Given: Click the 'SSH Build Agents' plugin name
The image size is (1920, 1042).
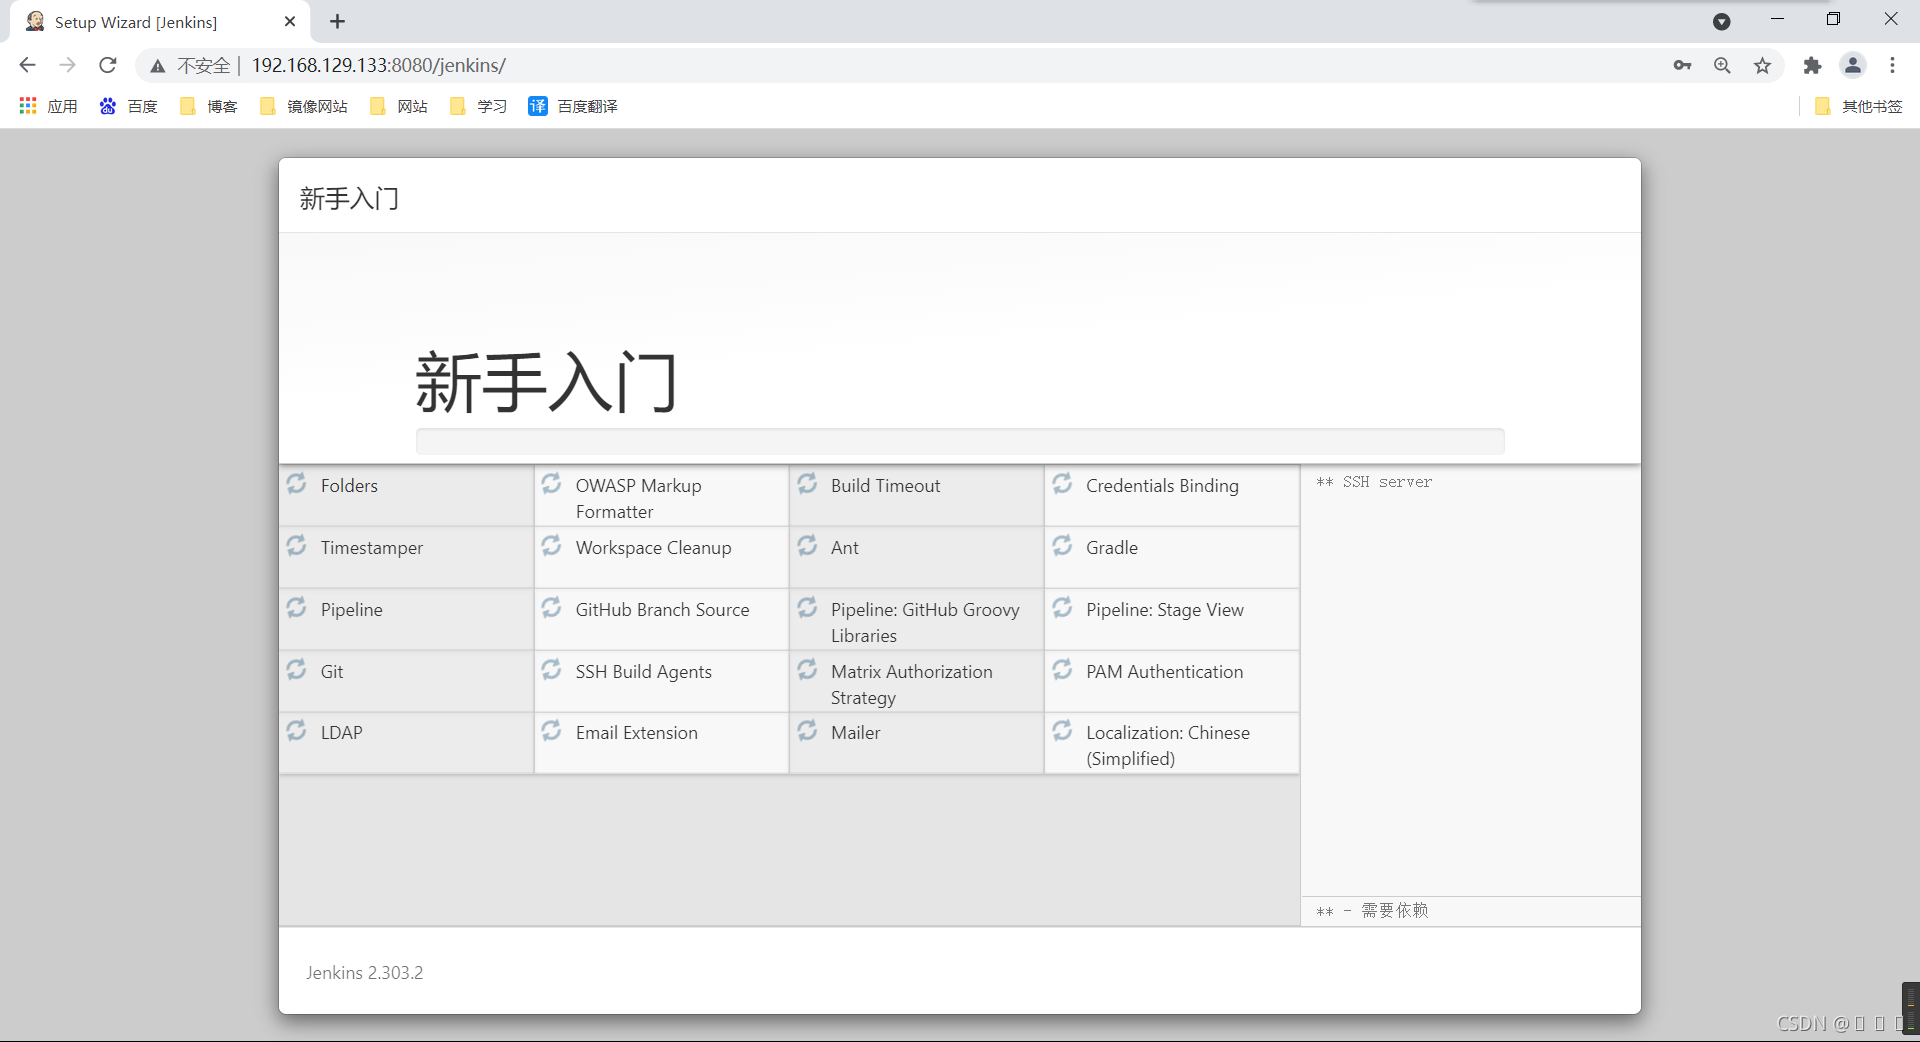Looking at the screenshot, I should (644, 671).
